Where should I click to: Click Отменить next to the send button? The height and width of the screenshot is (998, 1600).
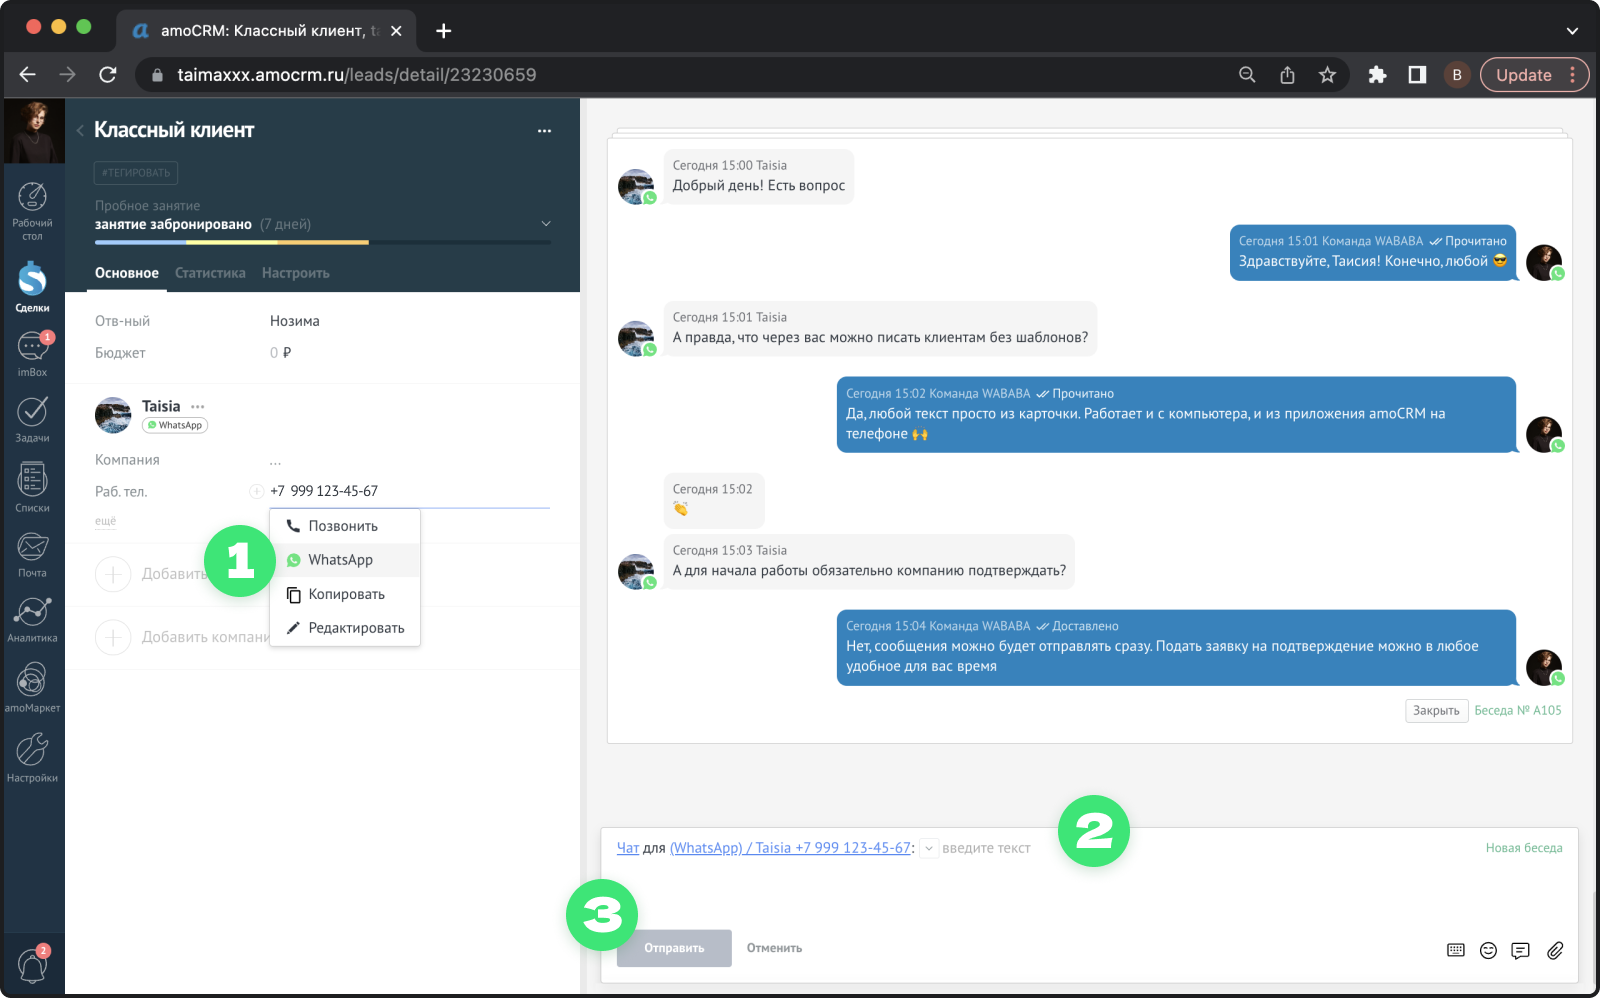[x=774, y=948]
